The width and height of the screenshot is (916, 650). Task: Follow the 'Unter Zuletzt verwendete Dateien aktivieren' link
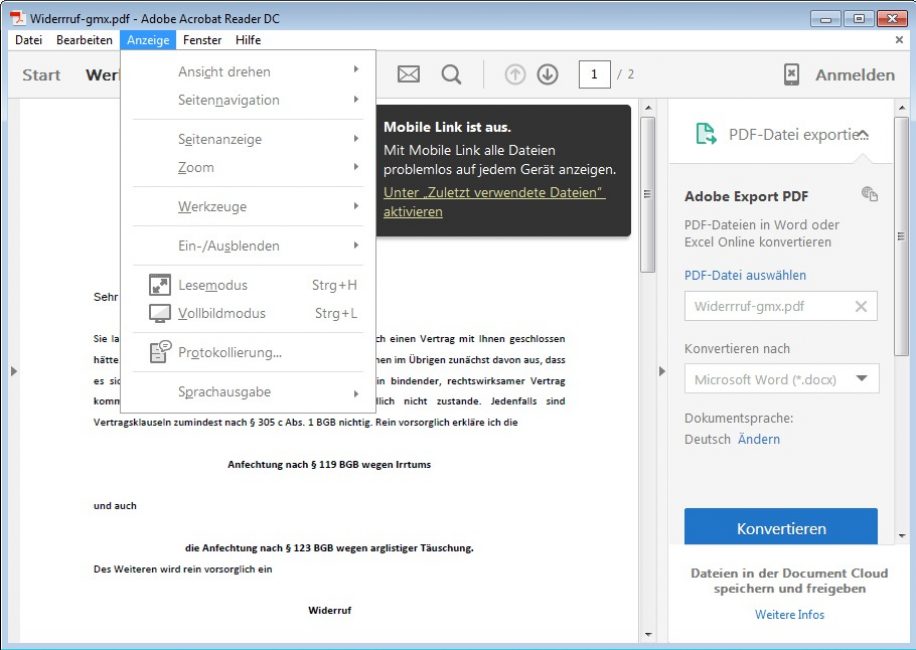pyautogui.click(x=494, y=201)
